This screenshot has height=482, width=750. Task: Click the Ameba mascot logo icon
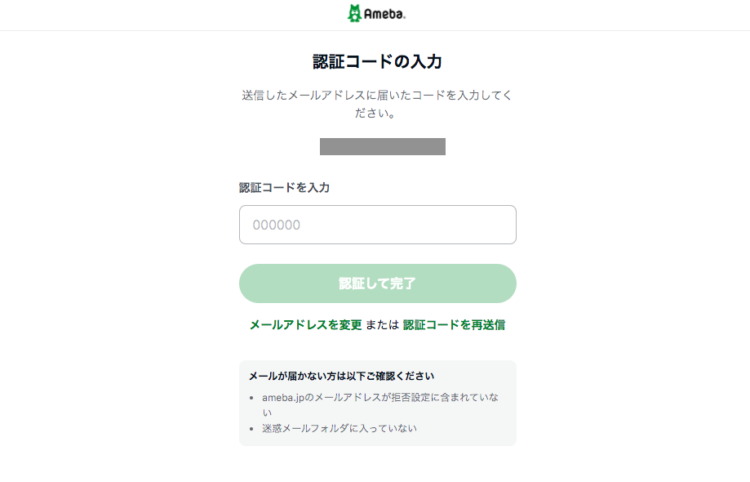pos(354,13)
